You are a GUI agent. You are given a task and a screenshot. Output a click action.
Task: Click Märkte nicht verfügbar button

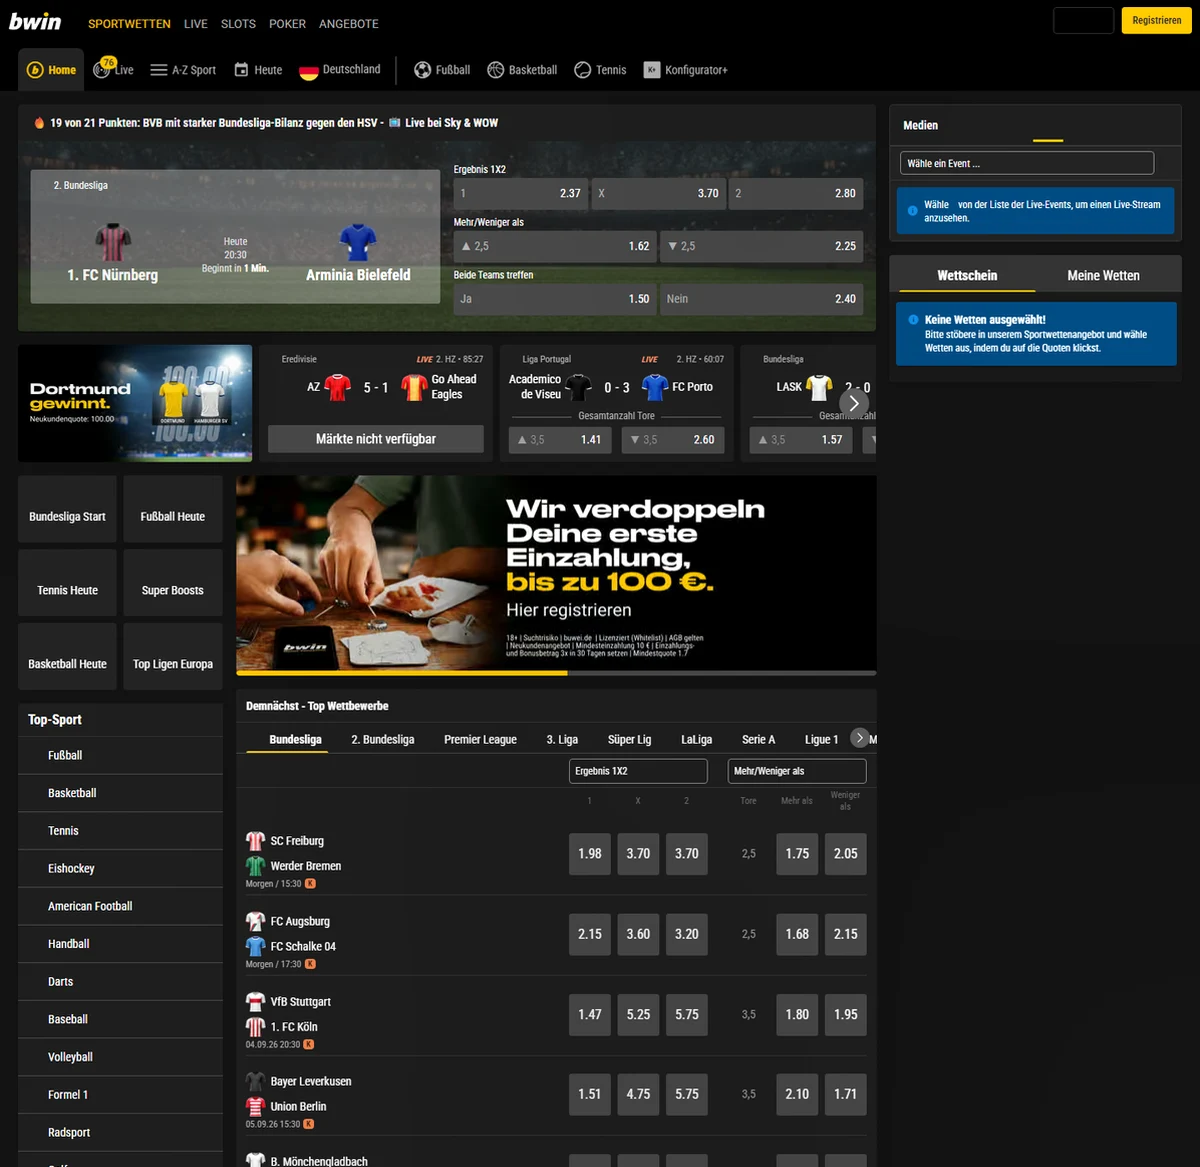[376, 439]
